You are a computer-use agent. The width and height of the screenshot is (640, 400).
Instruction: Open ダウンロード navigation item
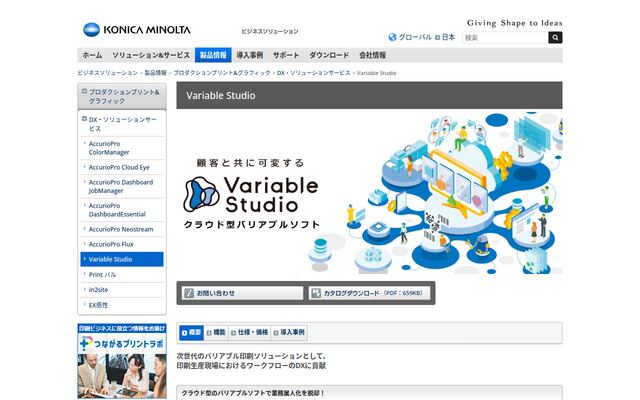click(x=329, y=55)
